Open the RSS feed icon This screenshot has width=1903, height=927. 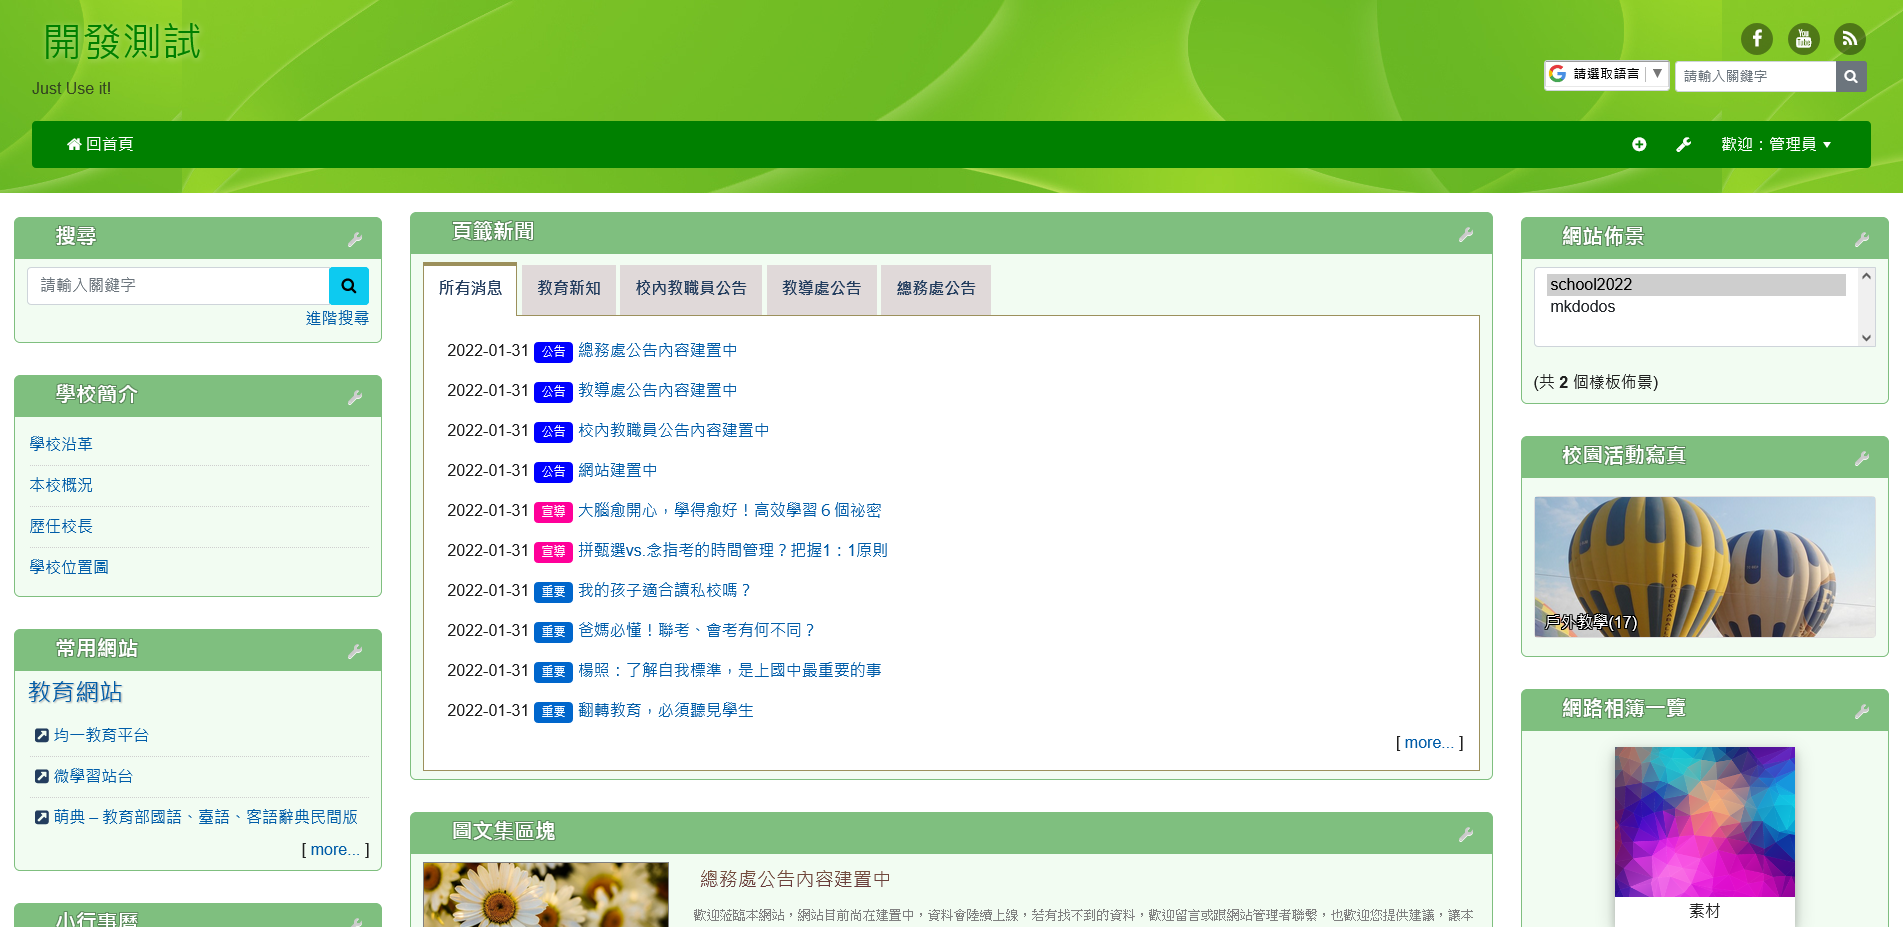1849,39
